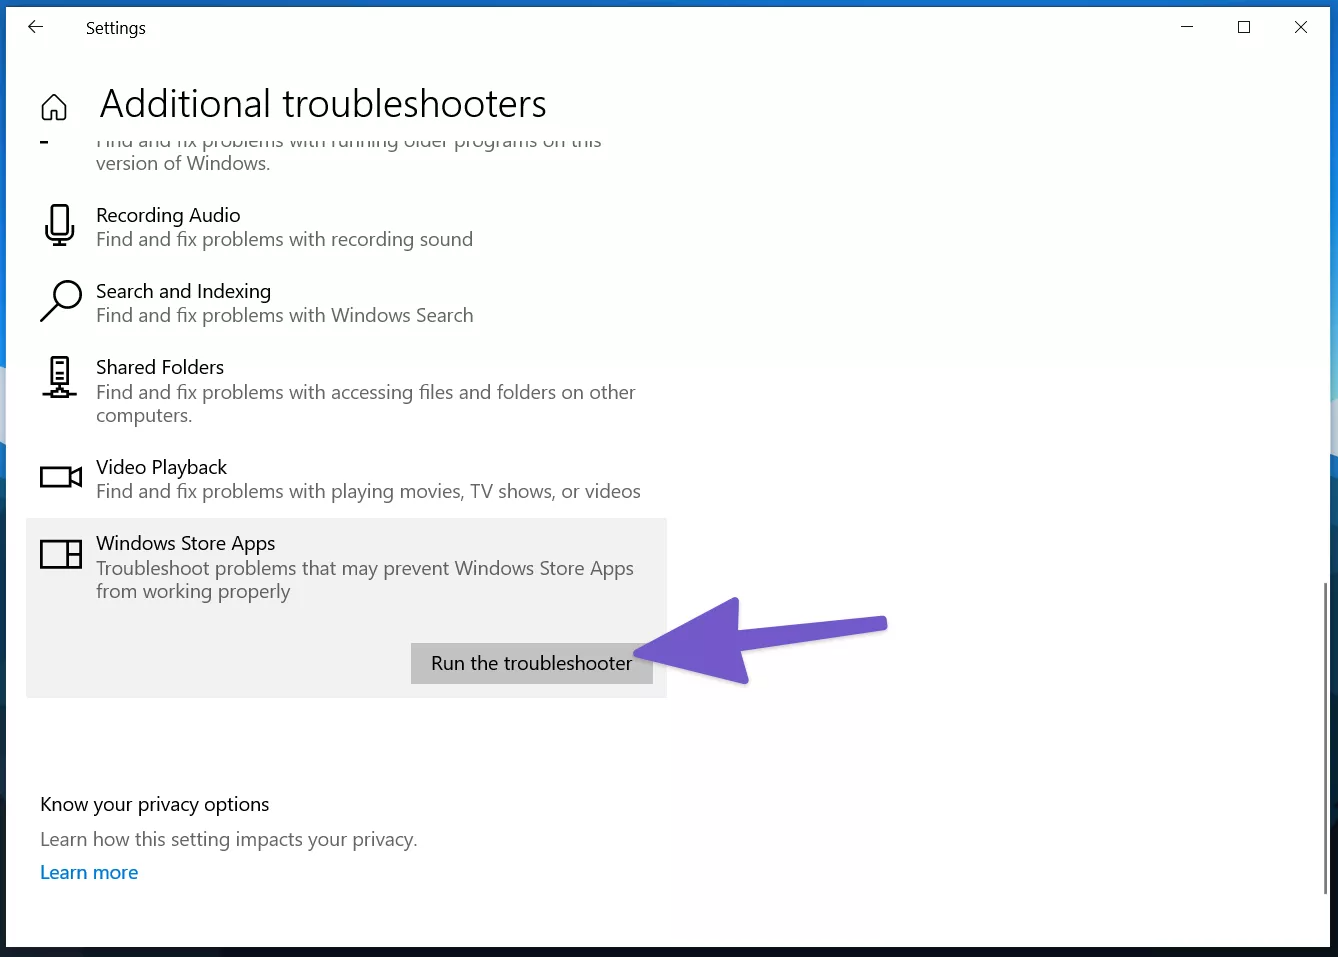
Task: Select the Windows Store Apps title
Action: (x=185, y=543)
